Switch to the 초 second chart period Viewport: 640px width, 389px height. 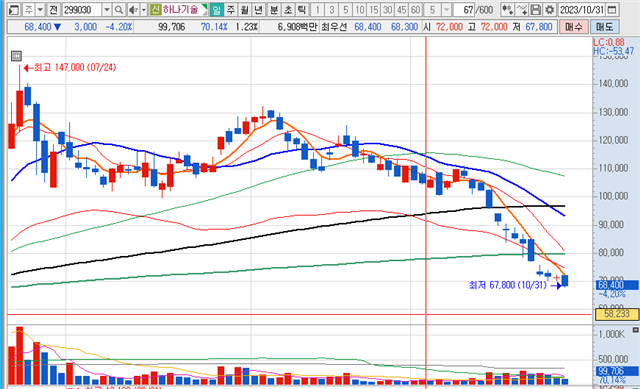(288, 9)
